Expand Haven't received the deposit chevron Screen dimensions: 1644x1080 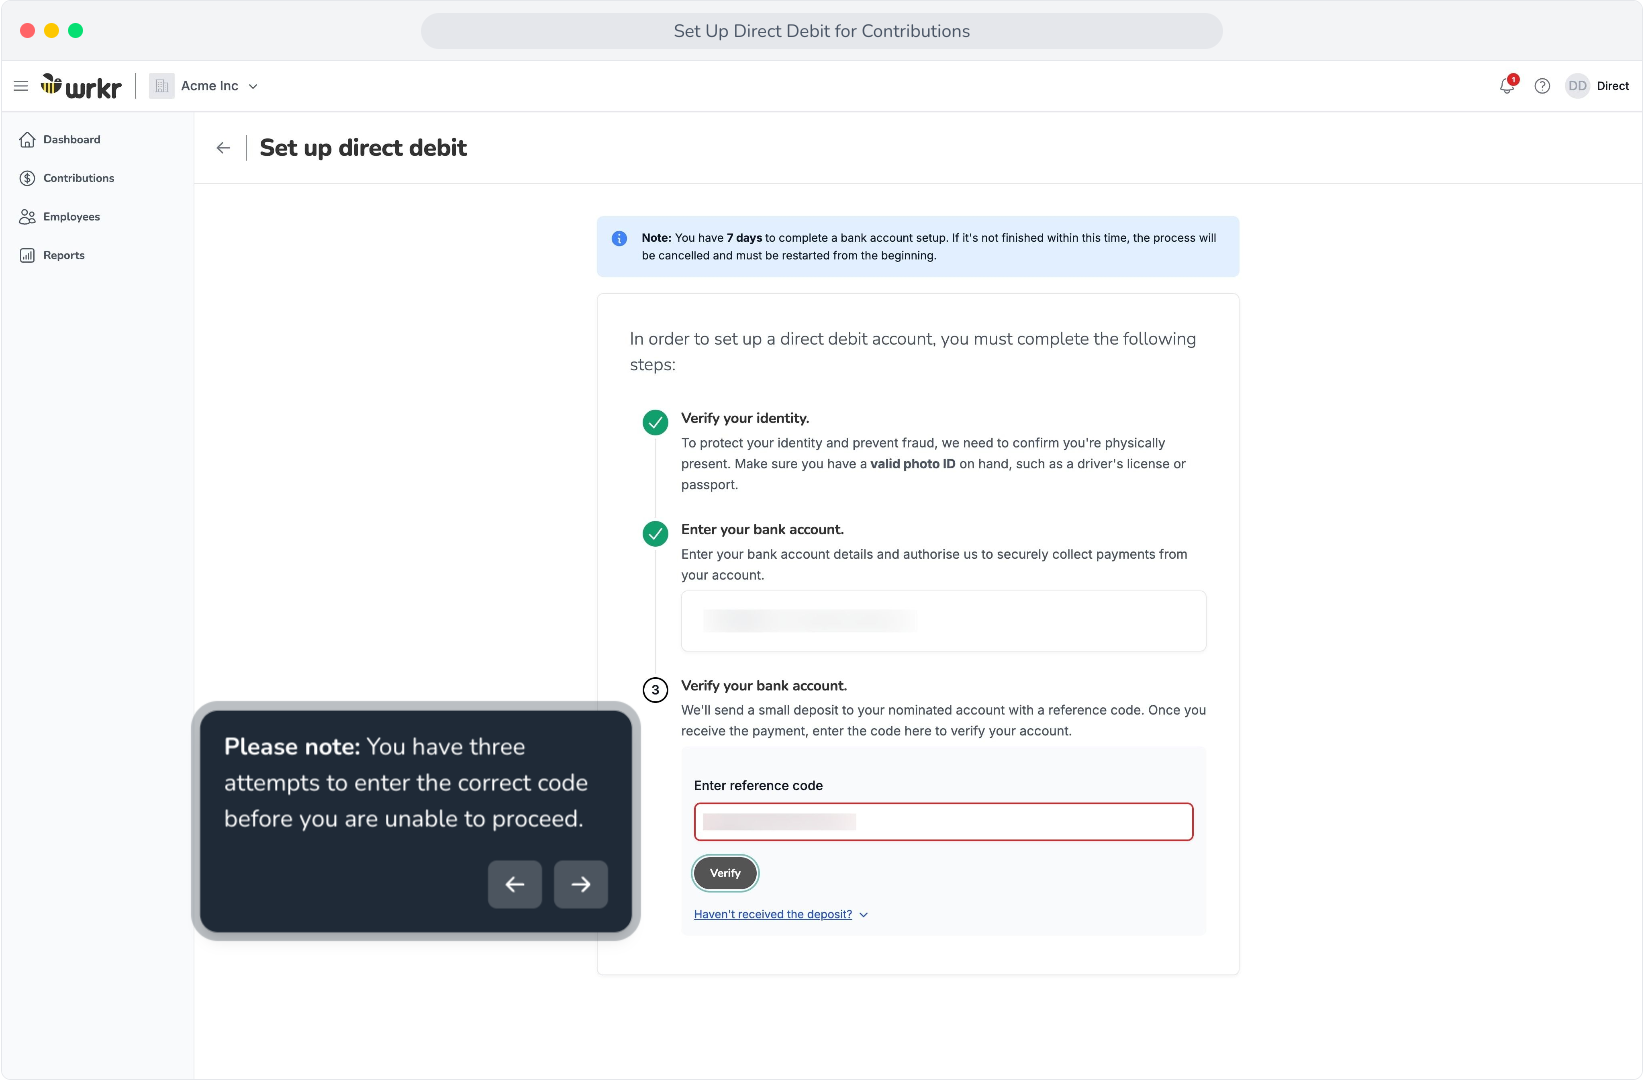tap(864, 915)
